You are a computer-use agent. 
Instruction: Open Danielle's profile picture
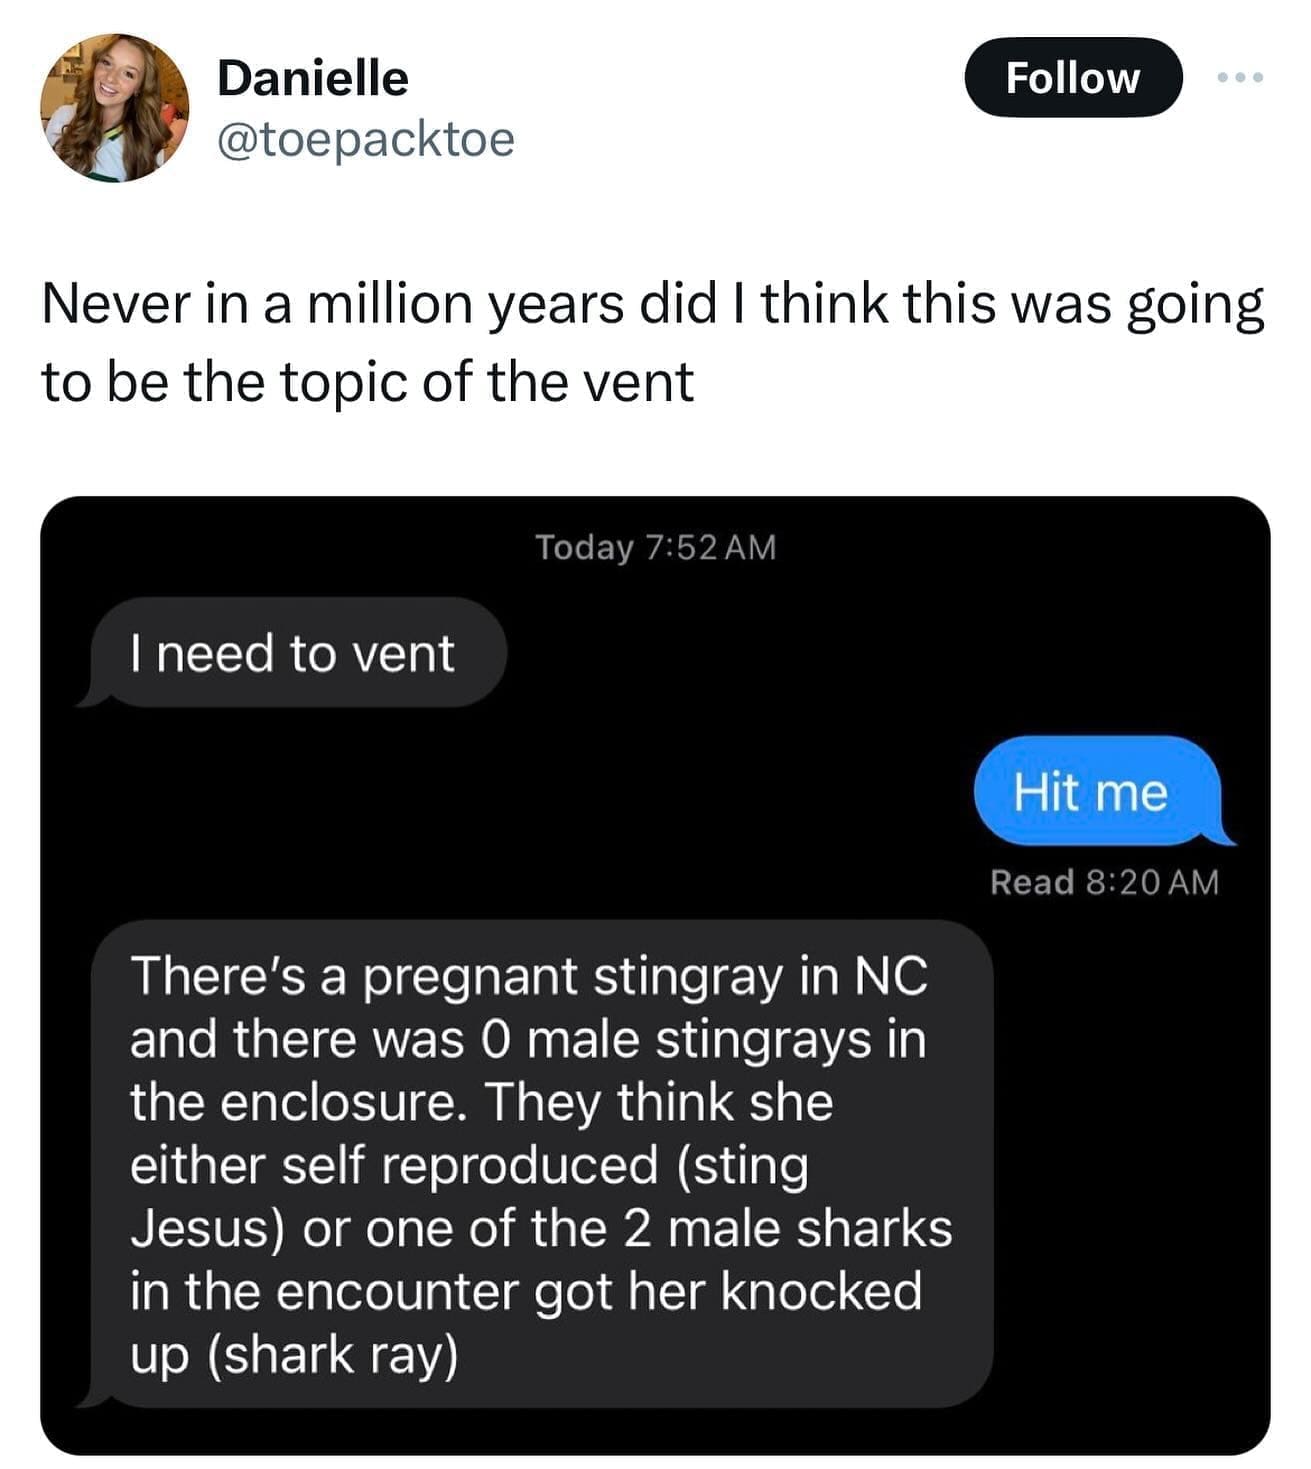(114, 108)
